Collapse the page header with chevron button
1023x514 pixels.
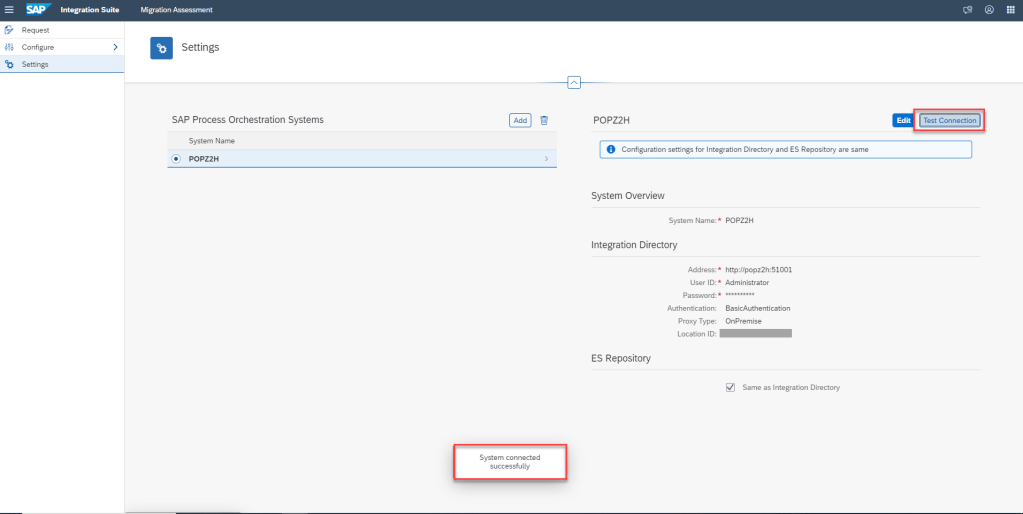click(x=574, y=82)
